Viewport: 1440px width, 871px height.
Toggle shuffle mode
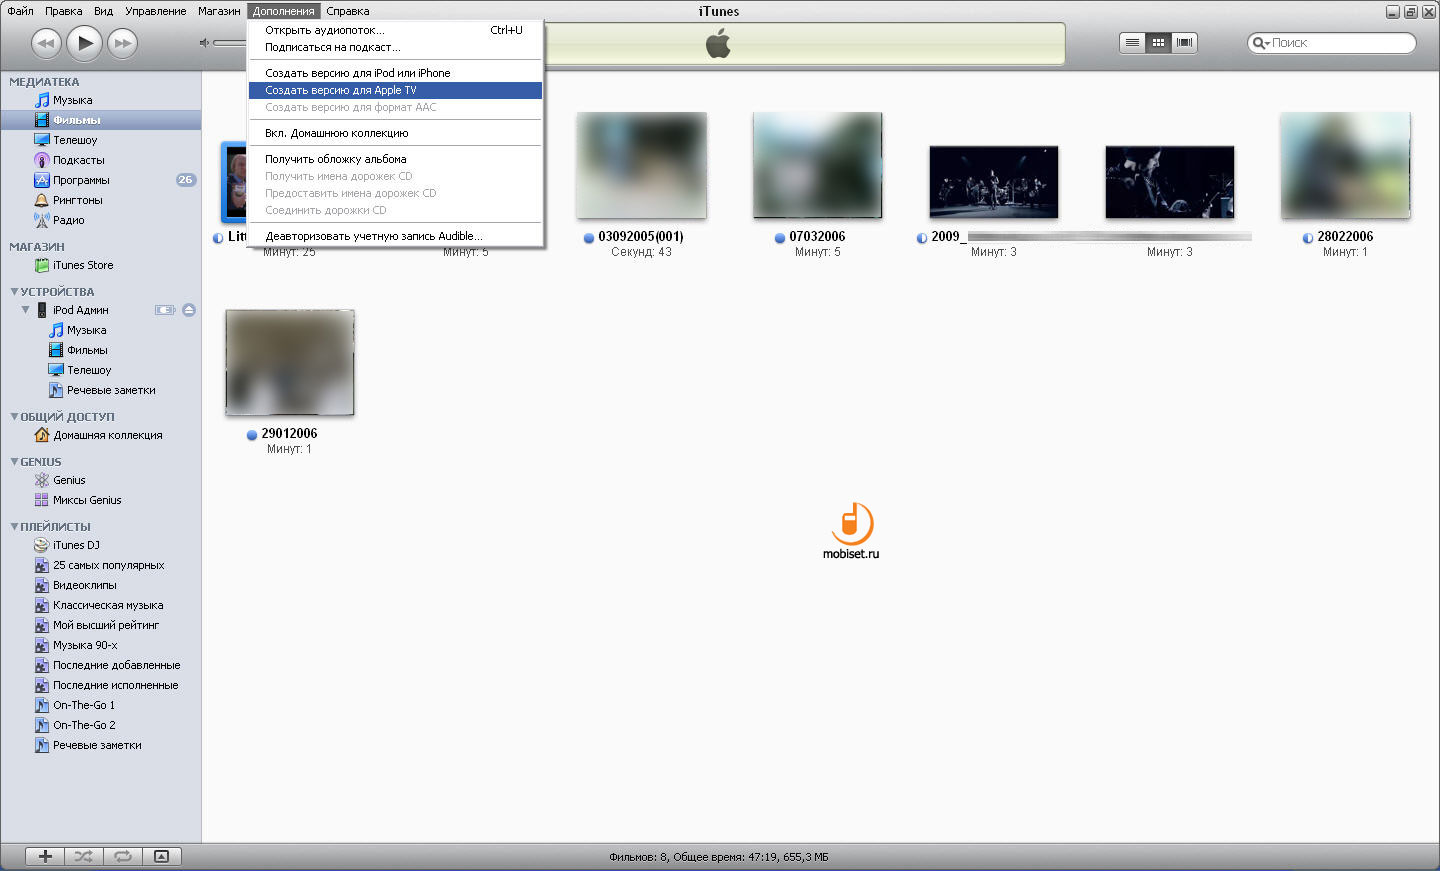coord(84,856)
